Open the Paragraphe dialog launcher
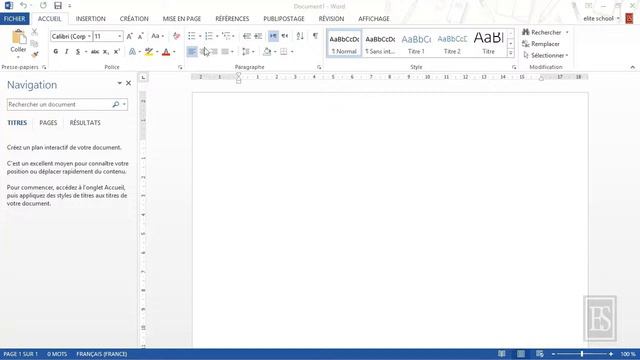 319,67
